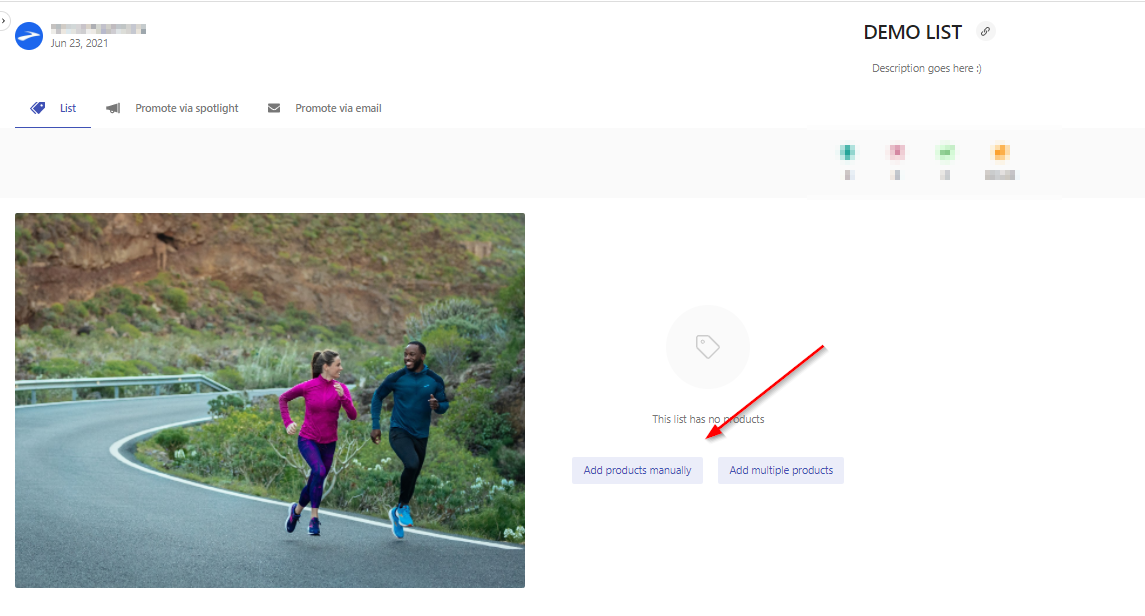The height and width of the screenshot is (616, 1145).
Task: Open the Promote via spotlight tab
Action: [187, 108]
